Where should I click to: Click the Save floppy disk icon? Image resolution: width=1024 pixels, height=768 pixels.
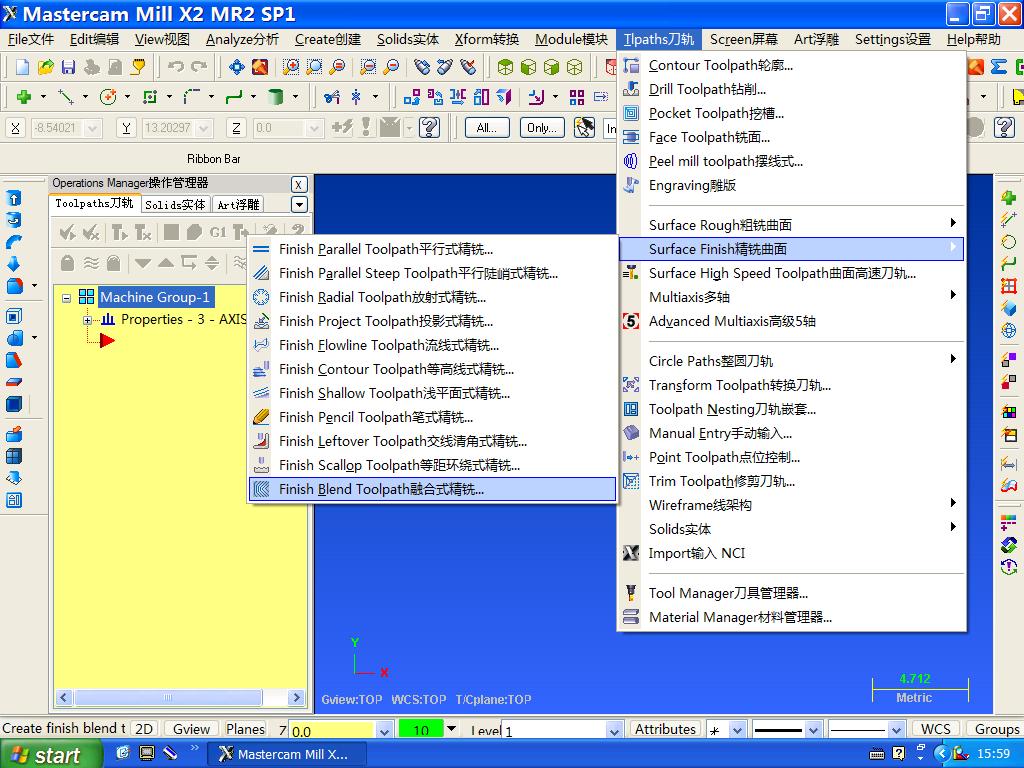pos(68,67)
